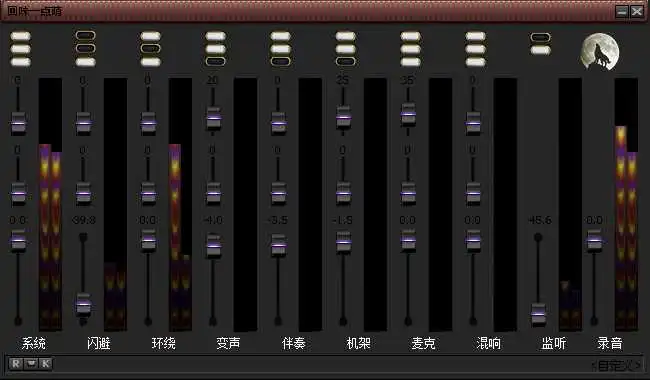Screen dimensions: 650x380
Task: Click the 0.0 volume fader knob of 录音
Action: (594, 241)
